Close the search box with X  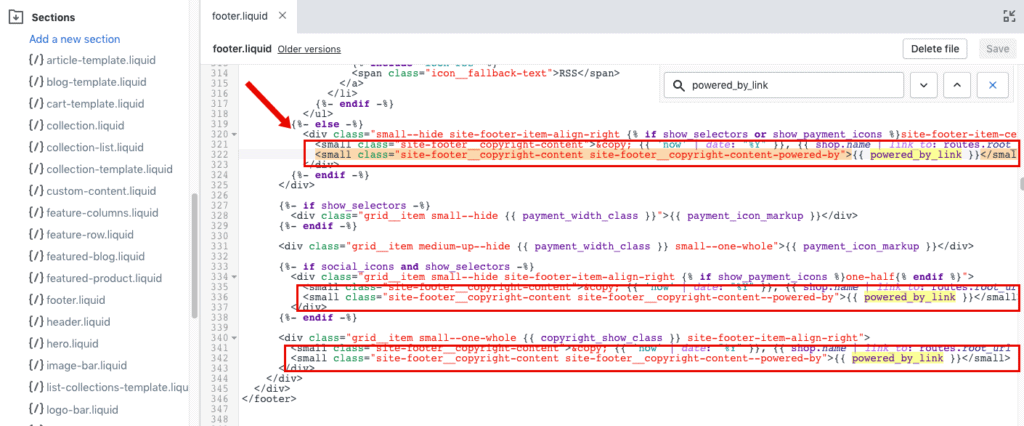[x=993, y=86]
